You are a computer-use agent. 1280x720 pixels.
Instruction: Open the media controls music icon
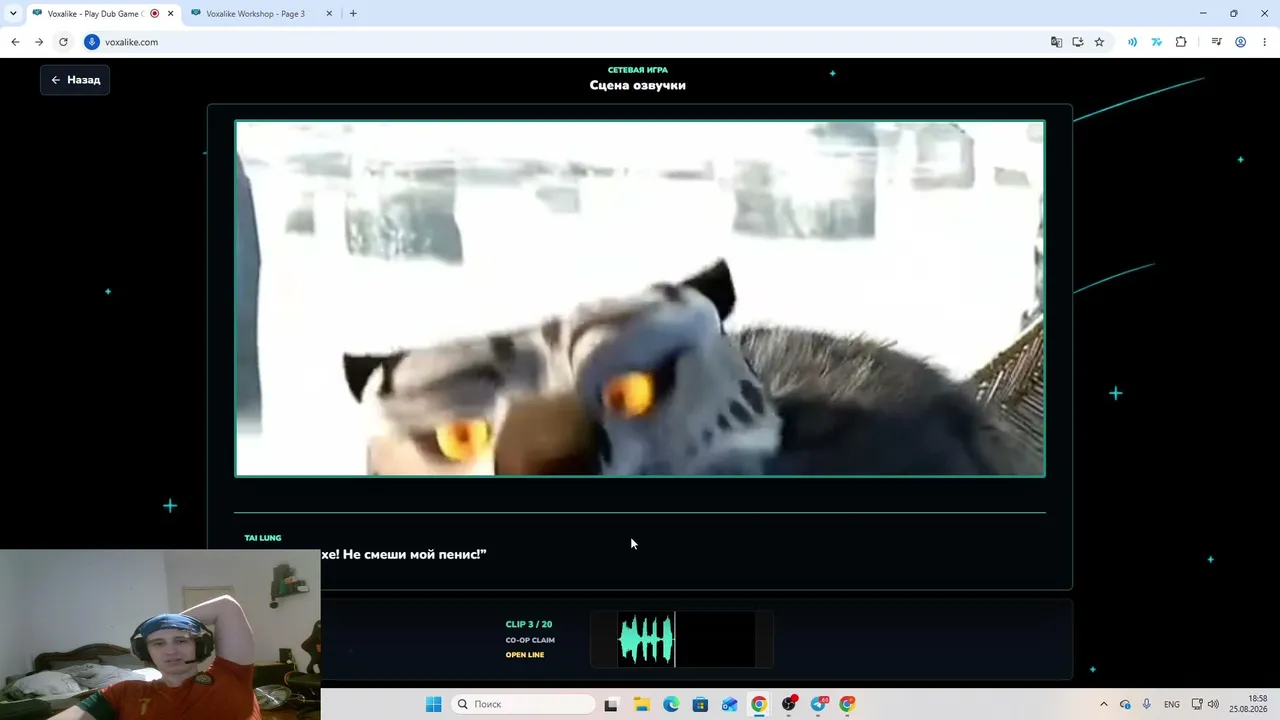(x=1216, y=42)
